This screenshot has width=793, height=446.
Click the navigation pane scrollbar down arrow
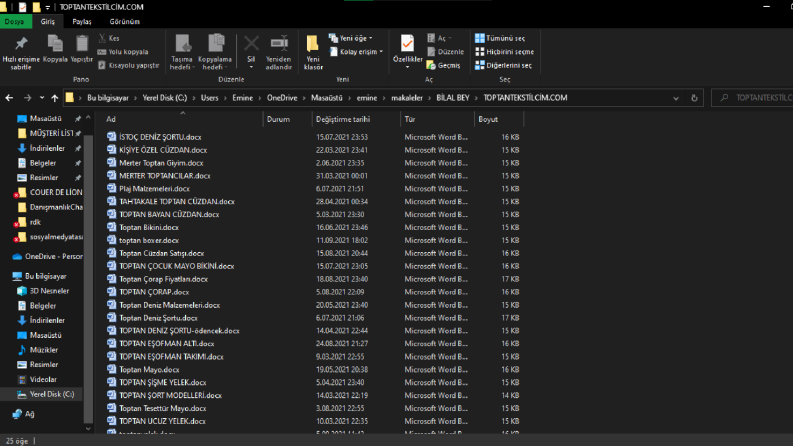pos(88,429)
